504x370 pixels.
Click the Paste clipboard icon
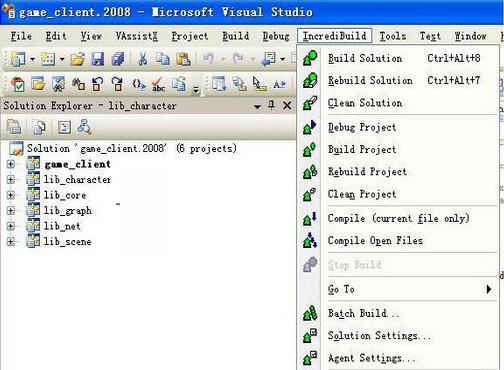pyautogui.click(x=183, y=59)
